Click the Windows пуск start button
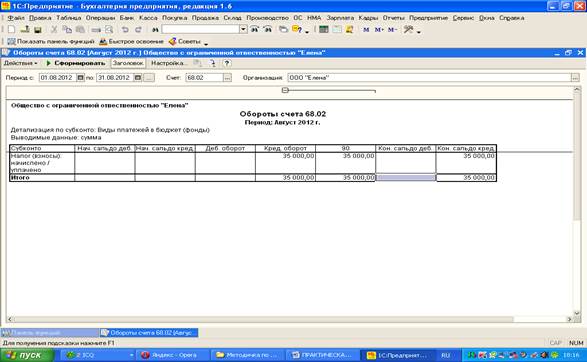Viewport: 587px width, 362px height. (x=27, y=355)
